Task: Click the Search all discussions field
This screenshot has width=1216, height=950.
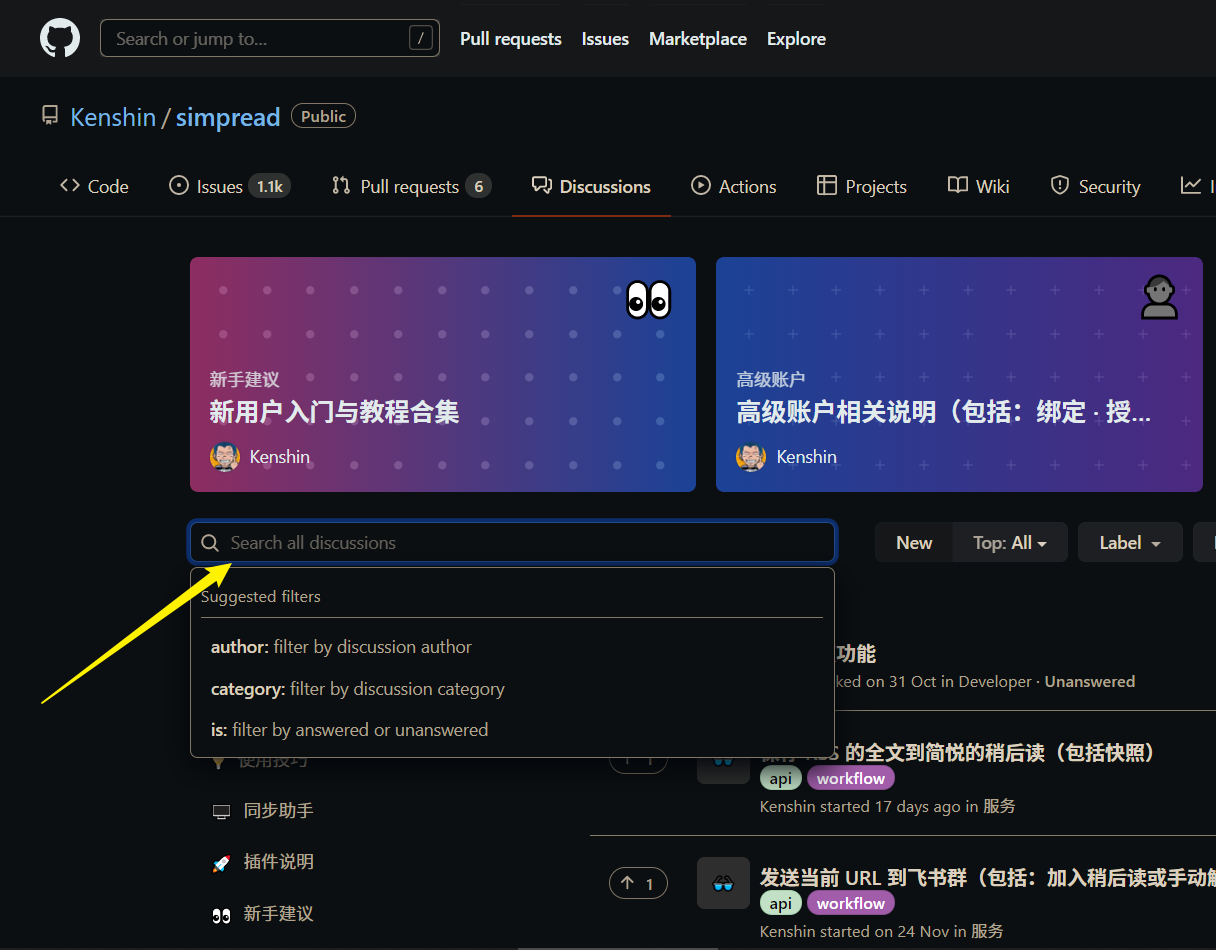Action: (x=512, y=543)
